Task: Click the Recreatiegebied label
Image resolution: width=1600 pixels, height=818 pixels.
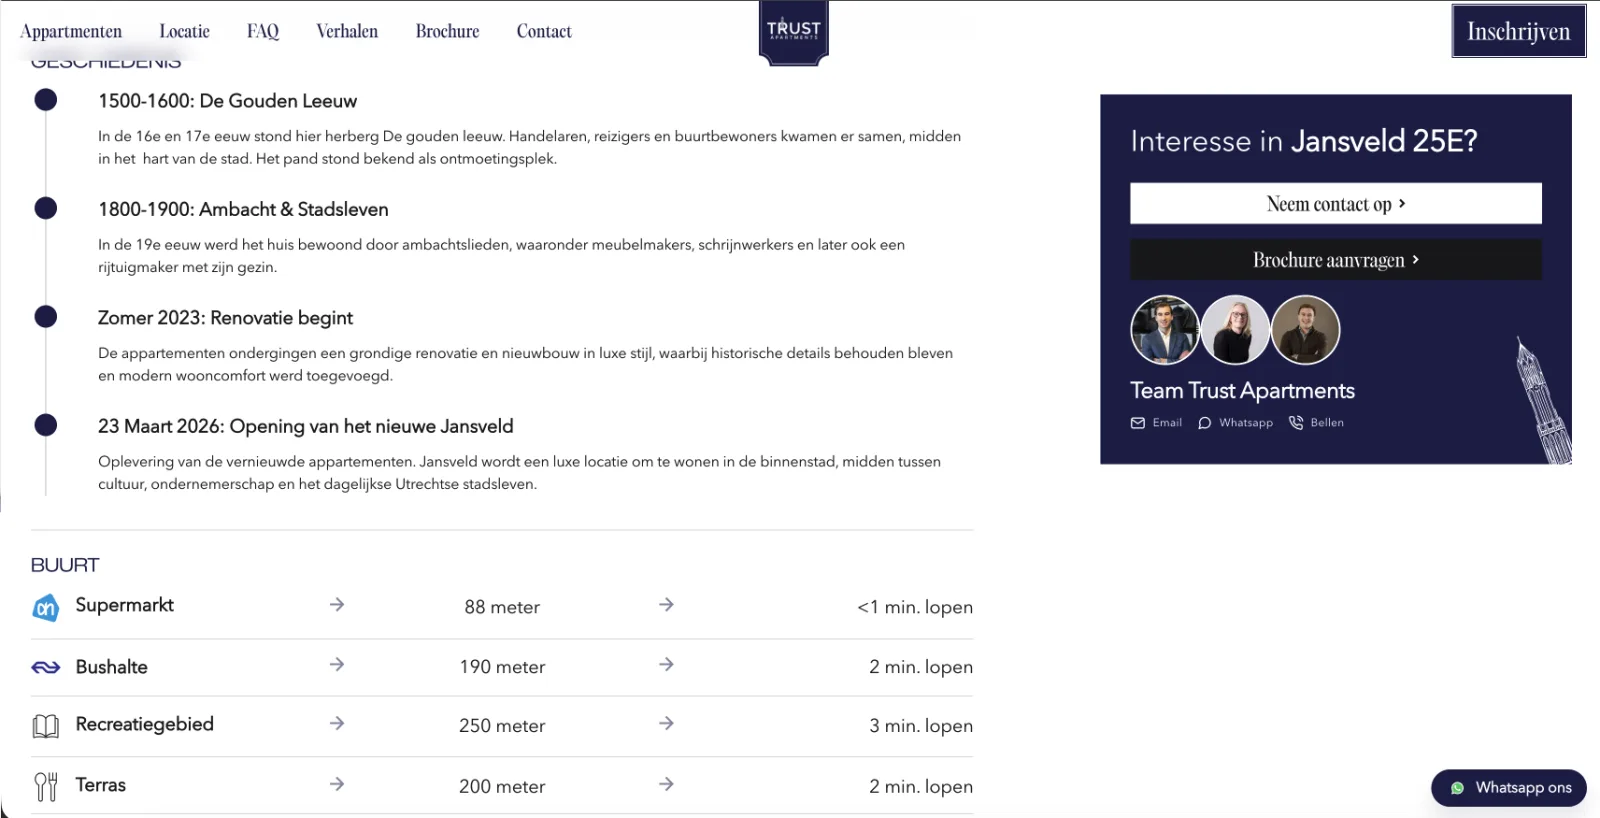Action: coord(144,724)
